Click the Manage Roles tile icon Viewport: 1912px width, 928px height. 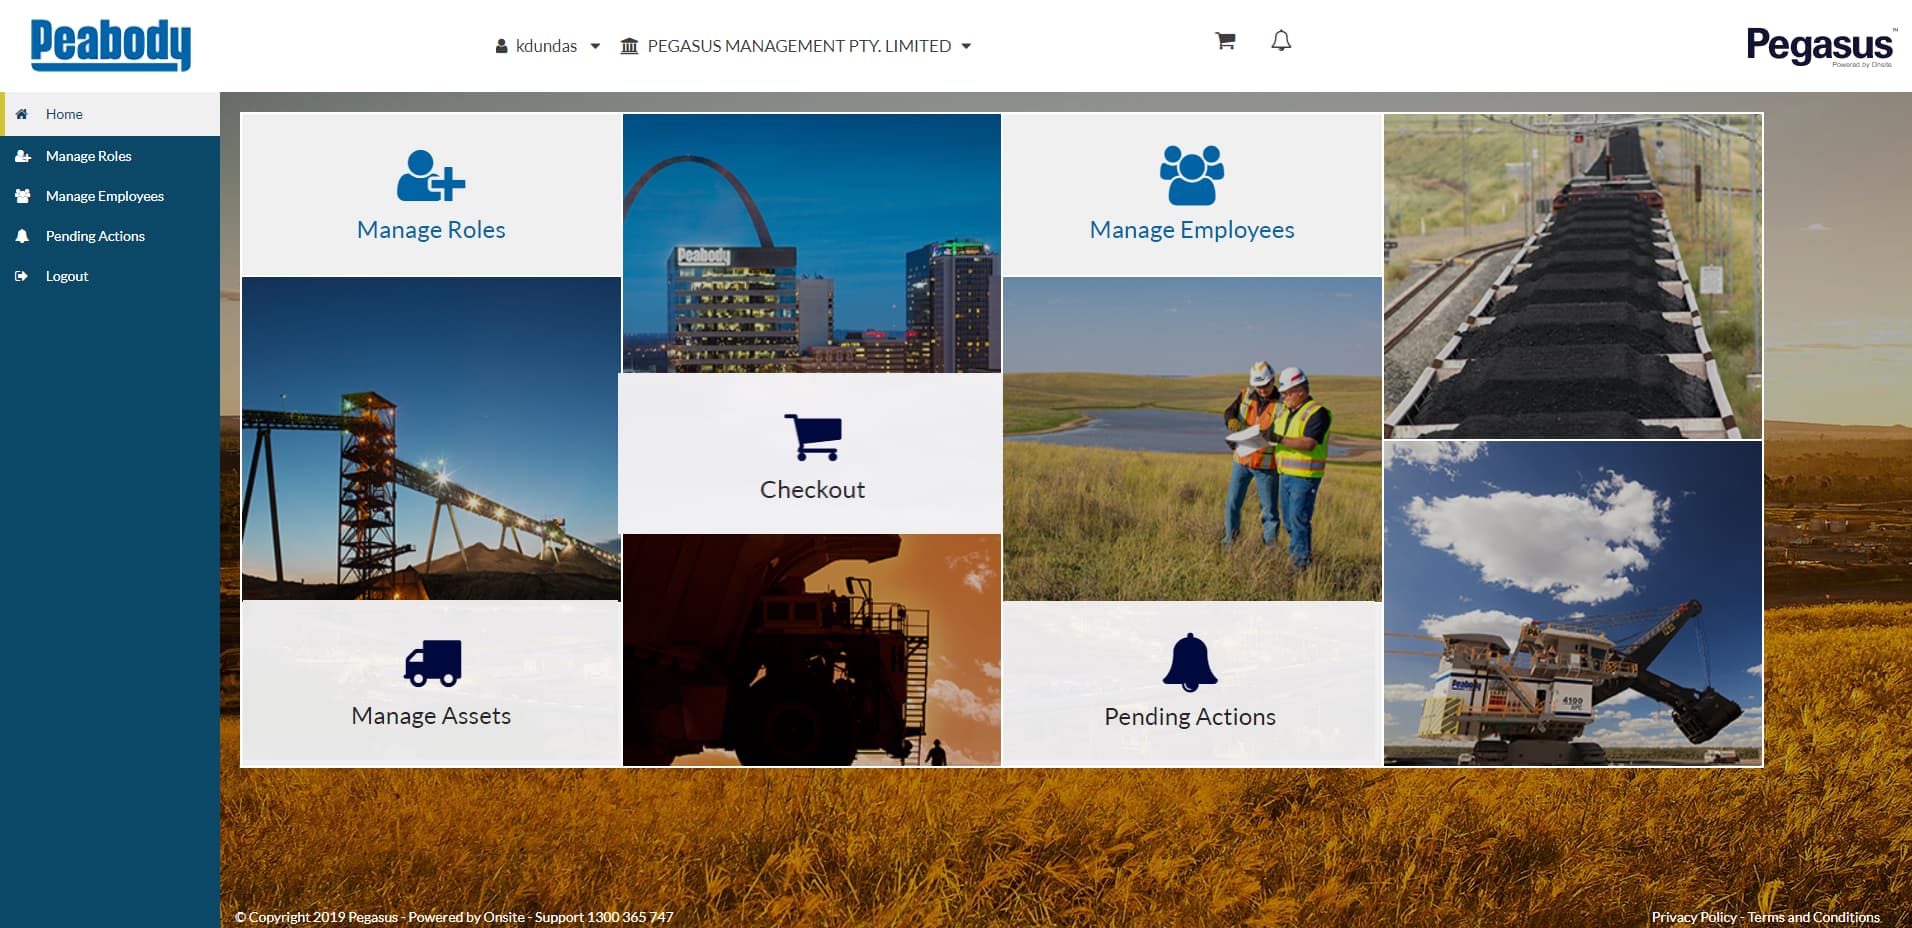431,175
